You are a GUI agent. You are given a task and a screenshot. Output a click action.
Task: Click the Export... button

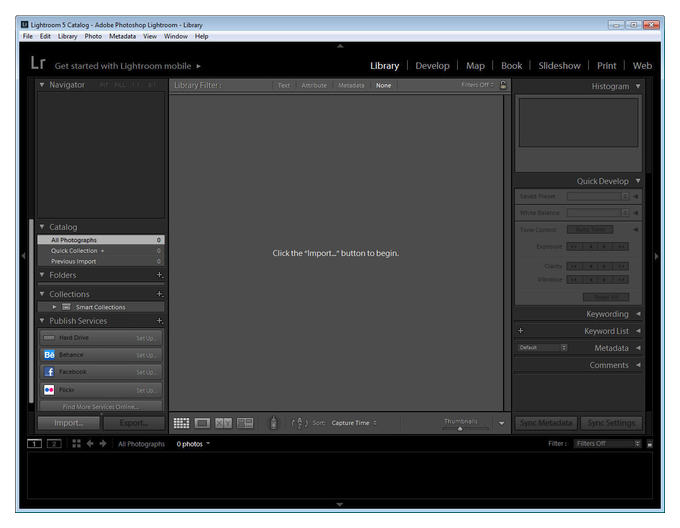[x=134, y=423]
